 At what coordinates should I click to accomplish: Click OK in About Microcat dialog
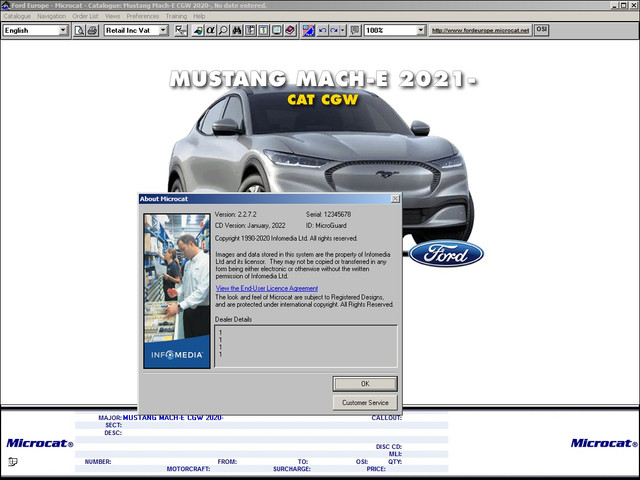(x=365, y=384)
